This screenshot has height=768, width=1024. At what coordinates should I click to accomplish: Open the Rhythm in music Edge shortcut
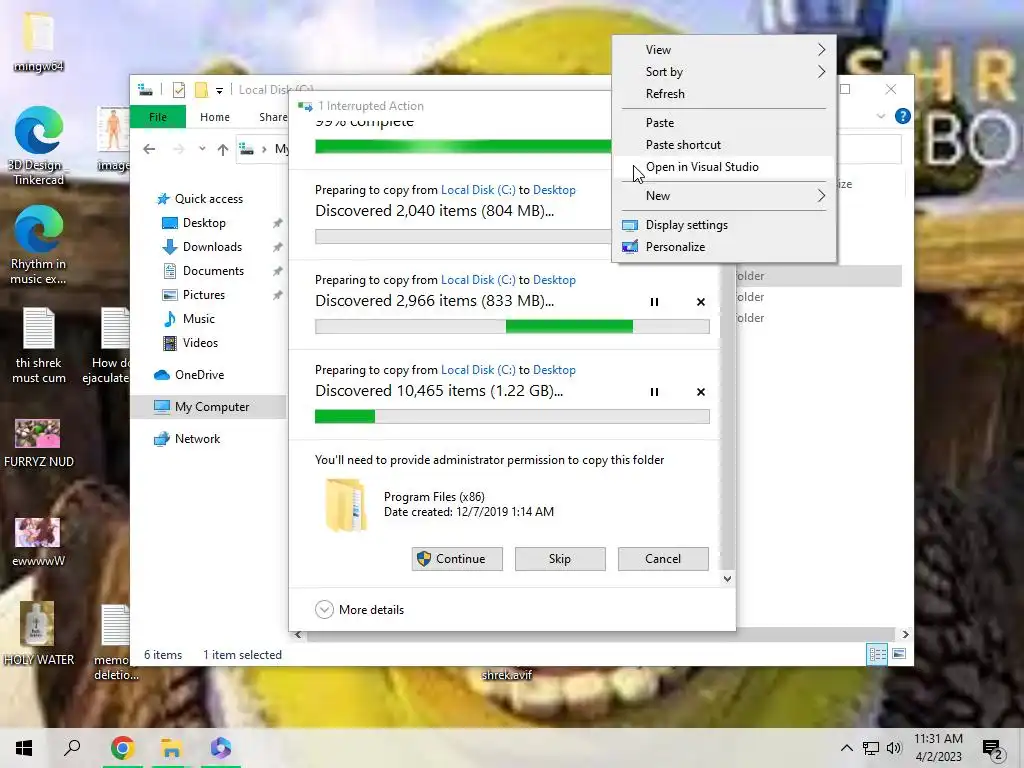[x=39, y=246]
